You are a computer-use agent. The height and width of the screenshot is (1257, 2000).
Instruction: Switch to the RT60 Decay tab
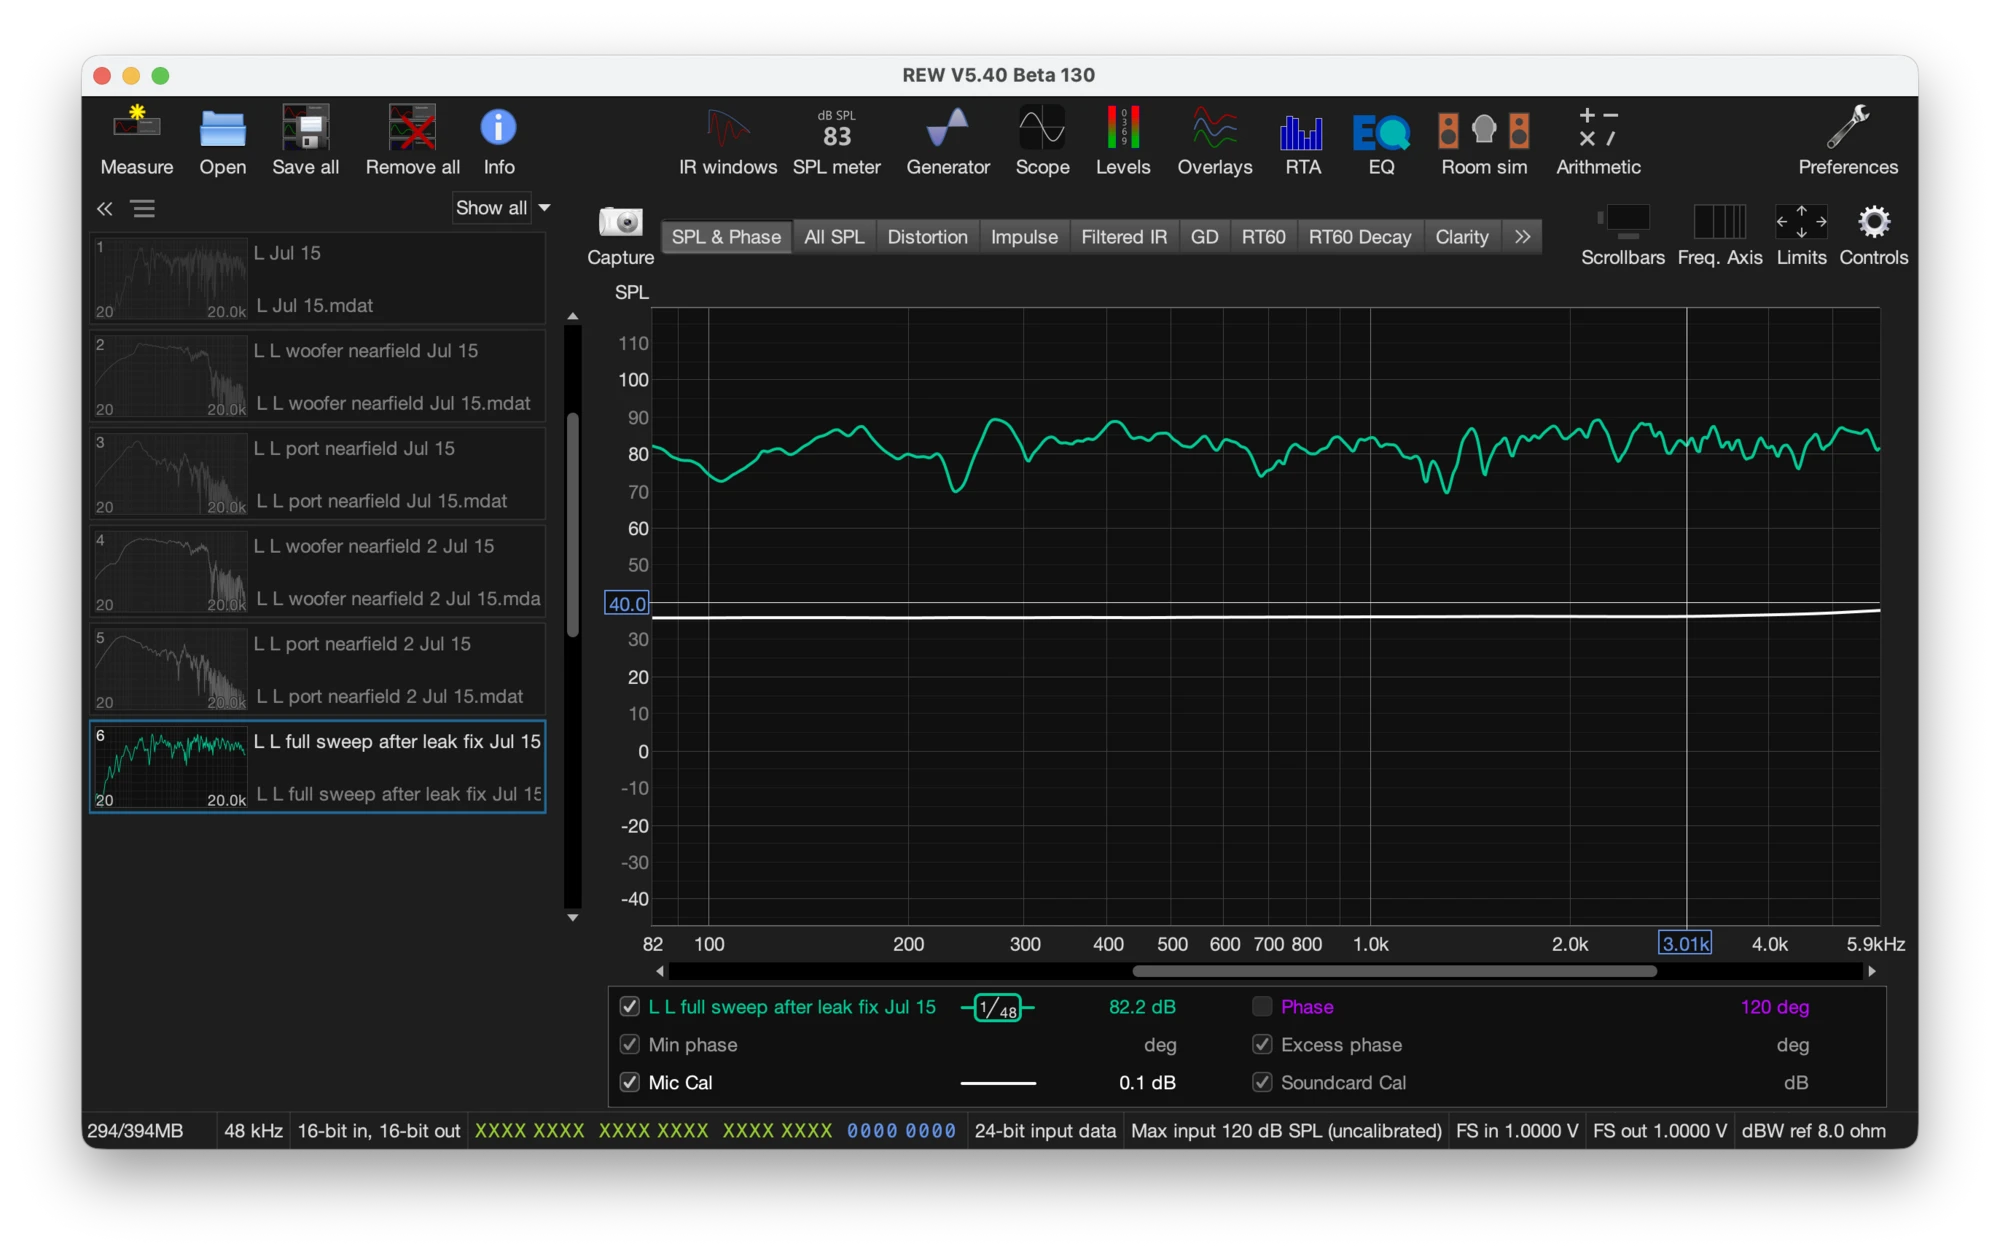pyautogui.click(x=1360, y=237)
